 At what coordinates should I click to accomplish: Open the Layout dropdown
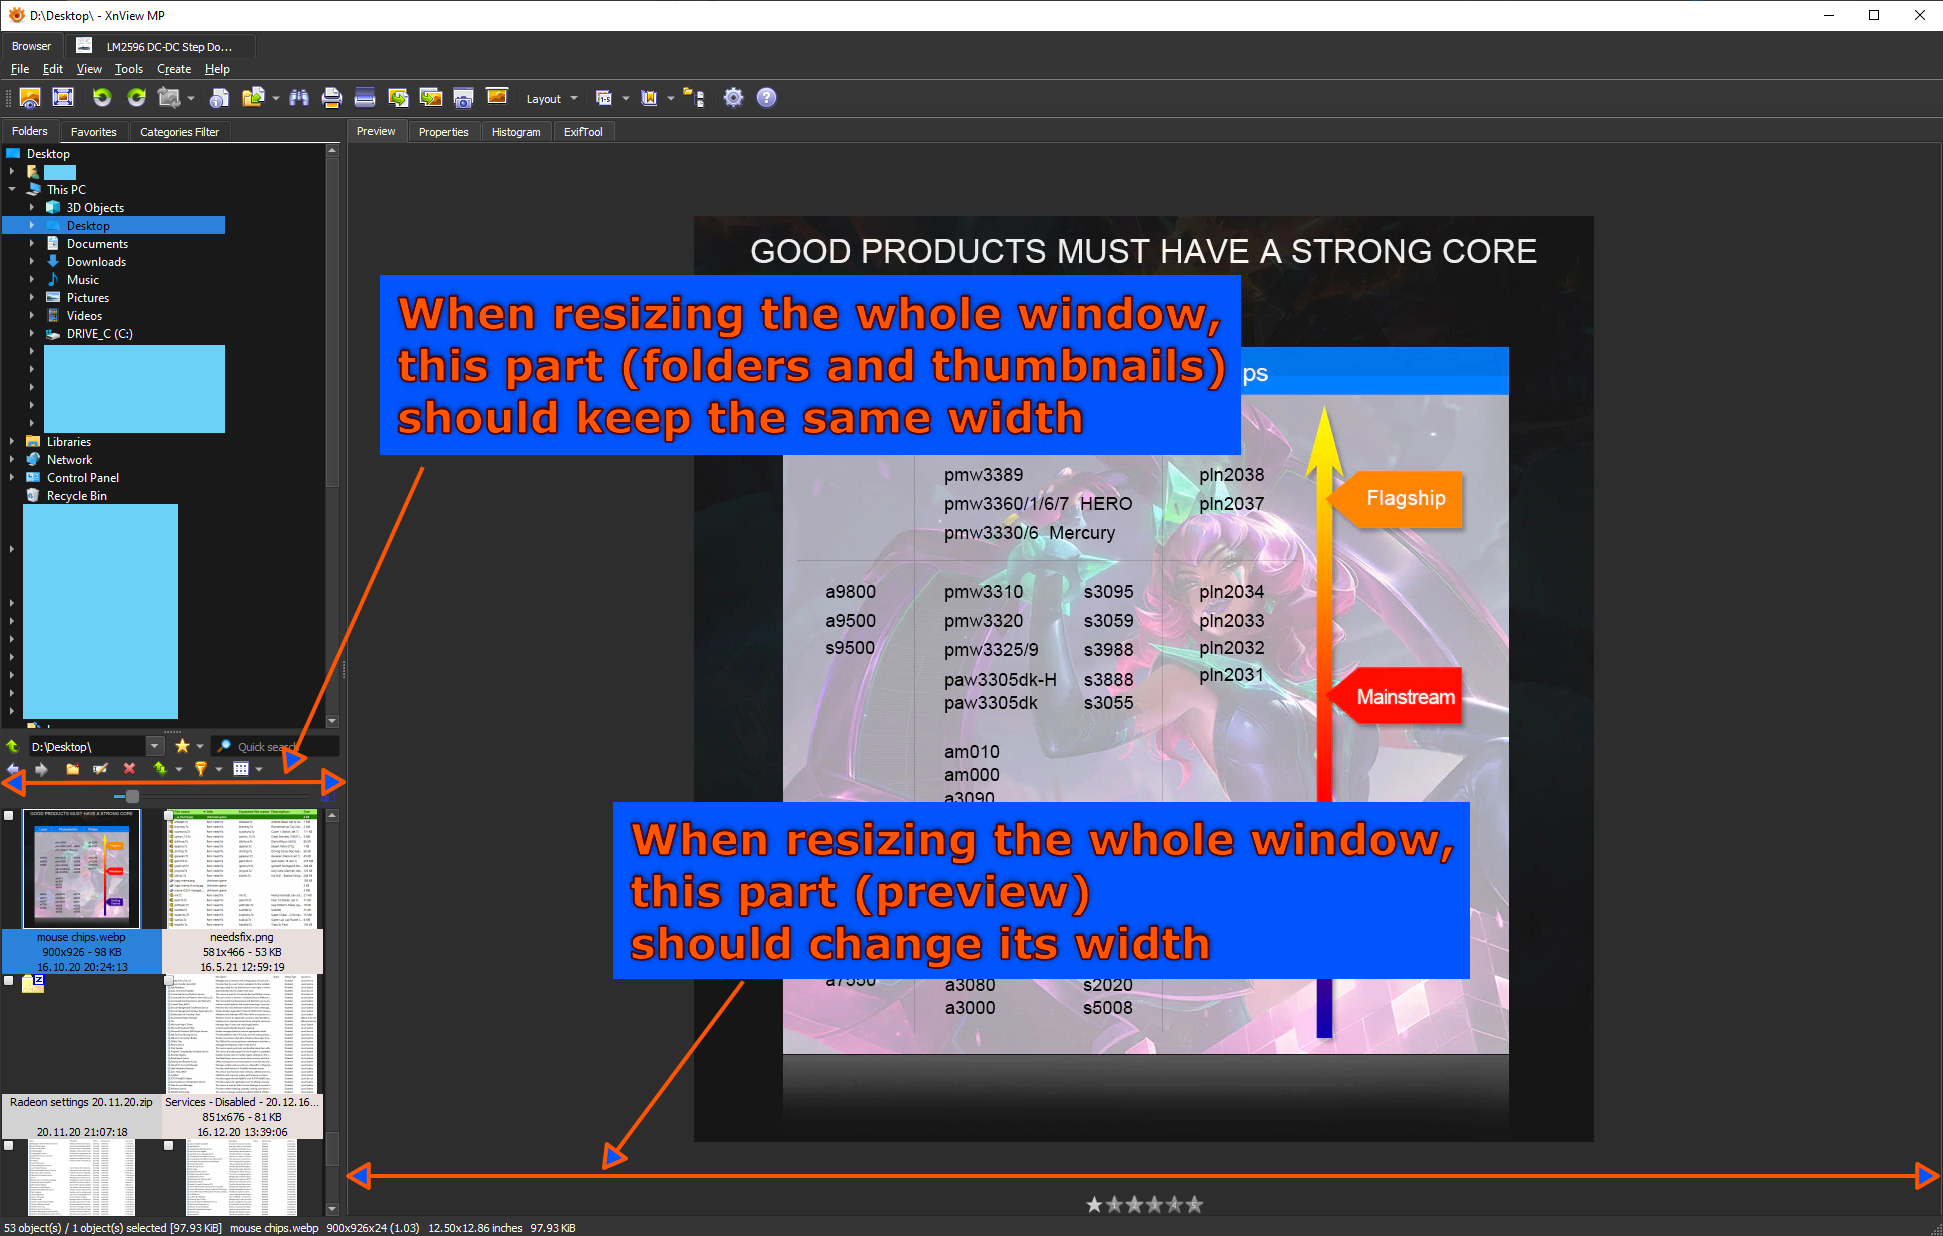click(551, 98)
